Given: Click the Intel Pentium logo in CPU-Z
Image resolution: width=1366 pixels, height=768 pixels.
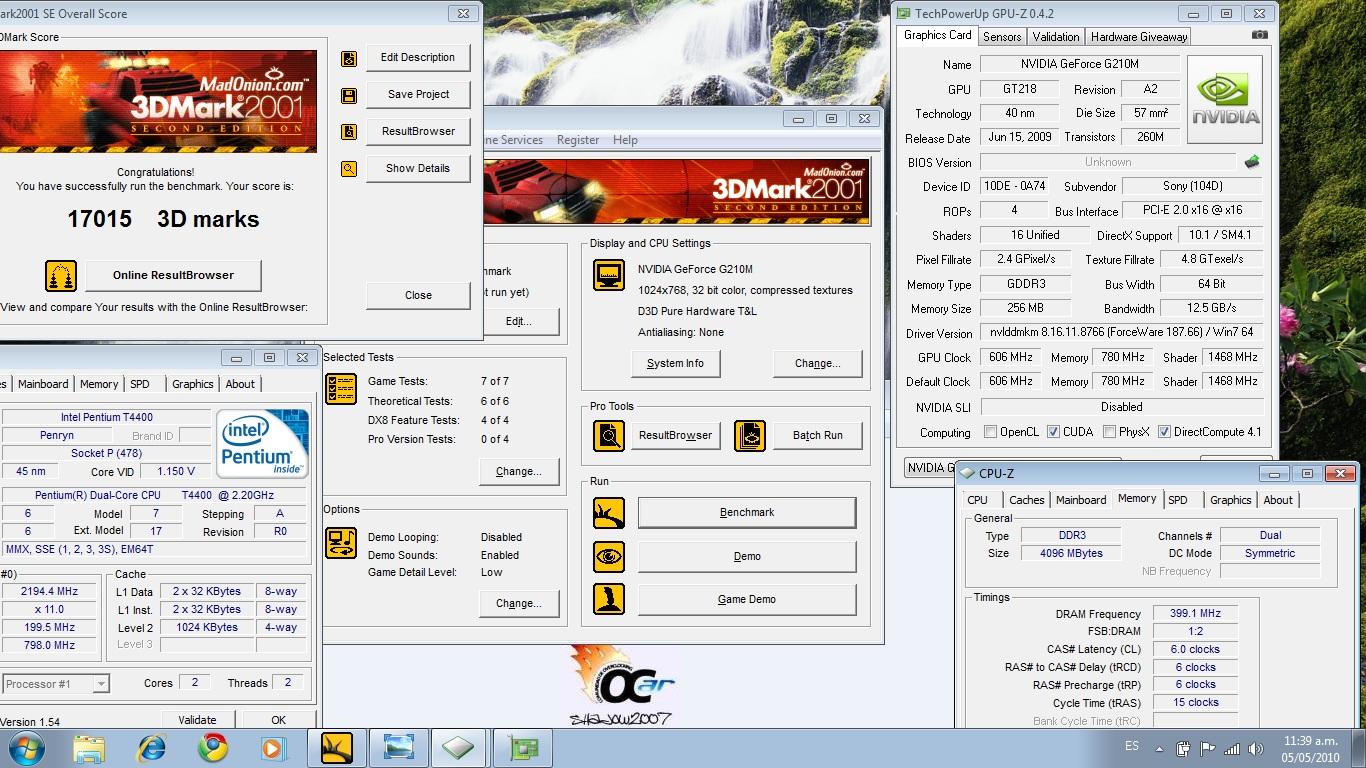Looking at the screenshot, I should coord(263,443).
